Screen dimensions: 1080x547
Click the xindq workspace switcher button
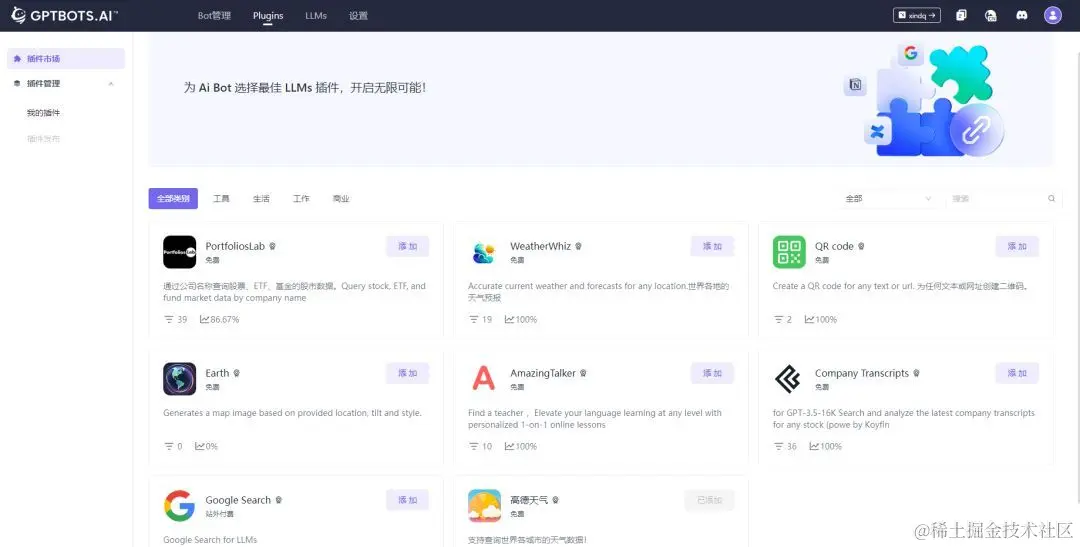pyautogui.click(x=917, y=15)
